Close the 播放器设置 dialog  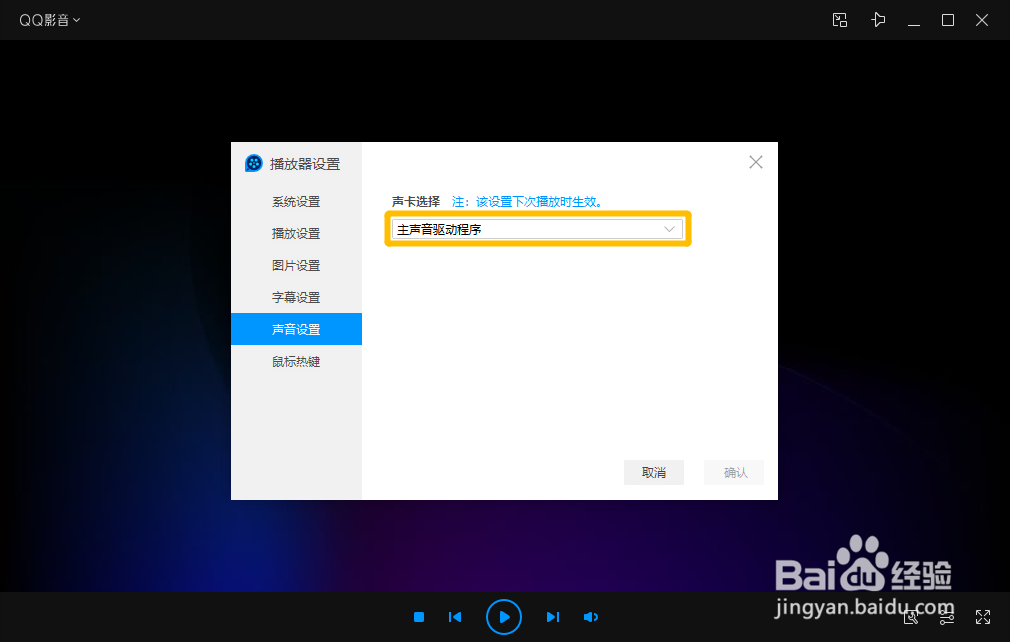click(756, 162)
